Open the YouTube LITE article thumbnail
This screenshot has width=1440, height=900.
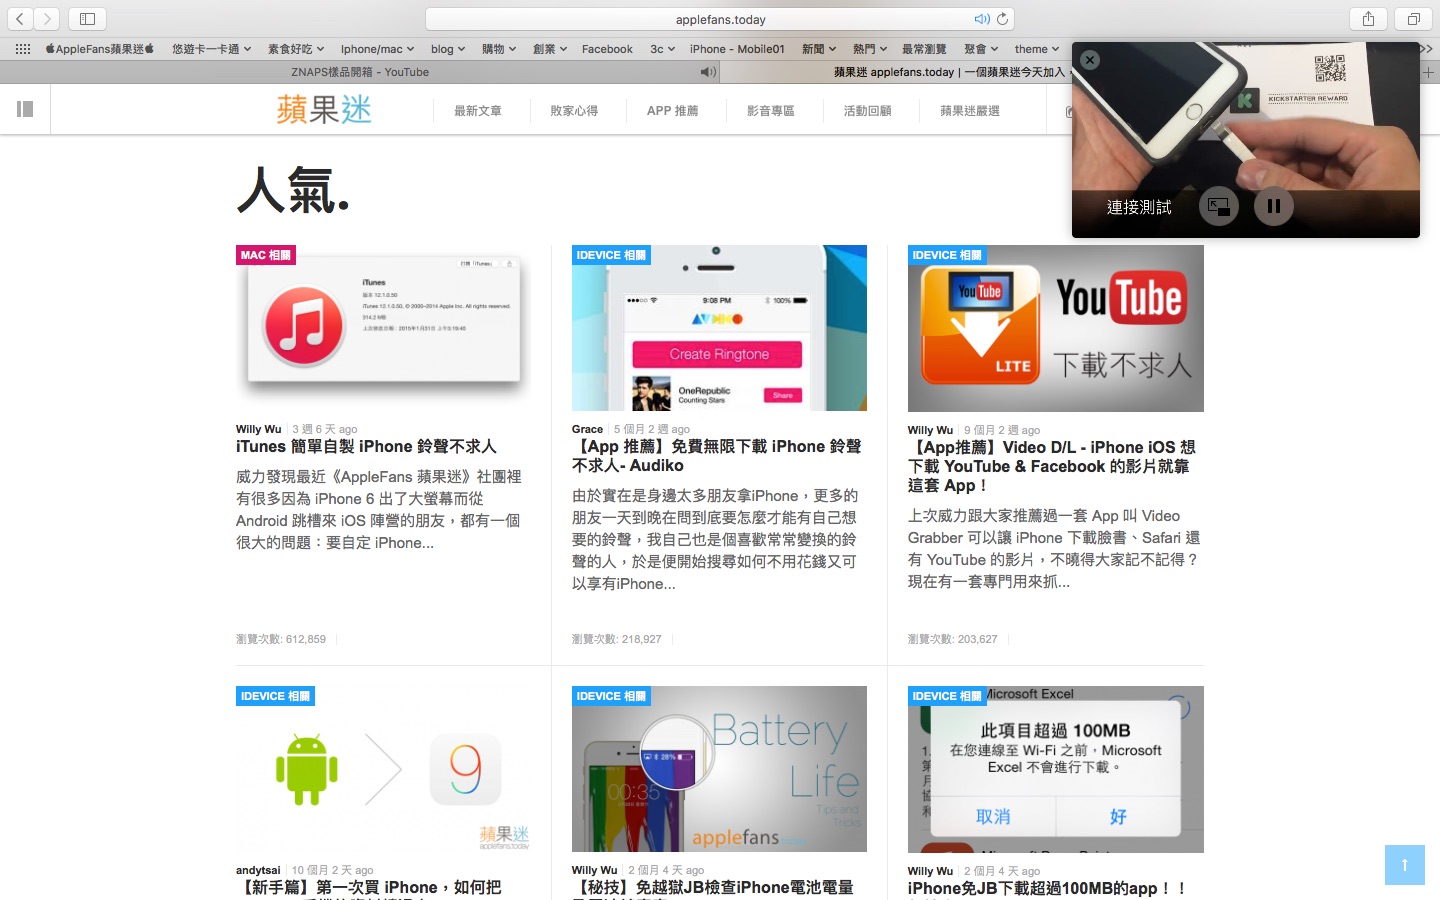[x=1055, y=328]
